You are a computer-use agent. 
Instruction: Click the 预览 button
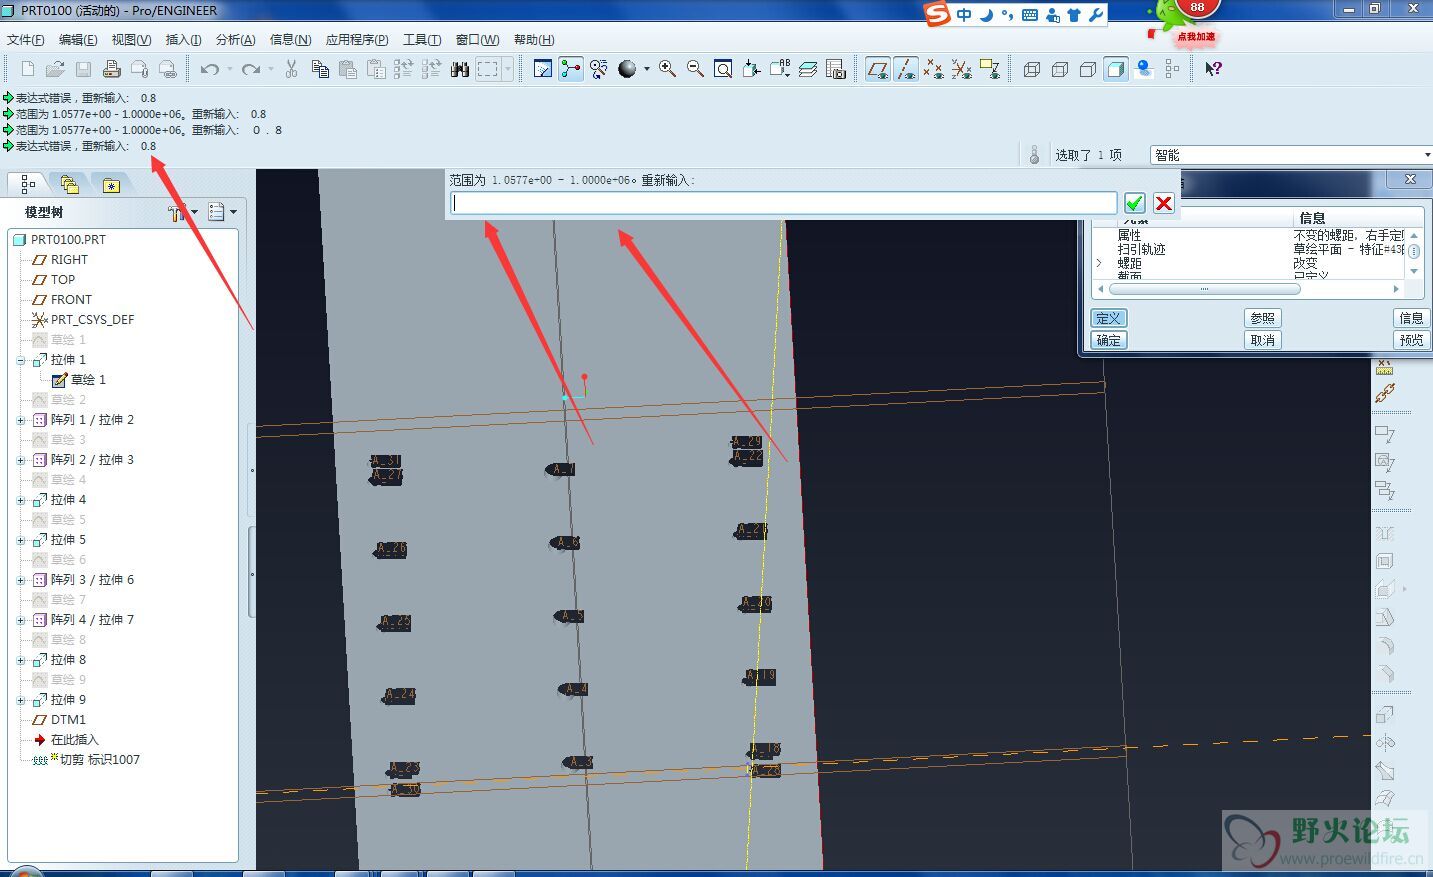[x=1412, y=340]
